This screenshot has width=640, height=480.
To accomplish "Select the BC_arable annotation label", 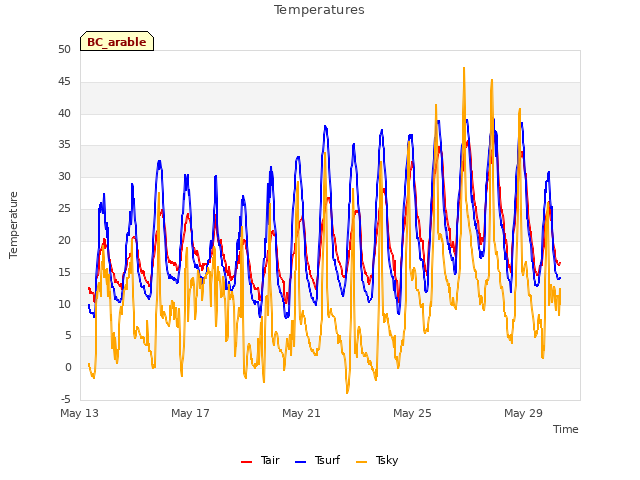I will tap(117, 41).
